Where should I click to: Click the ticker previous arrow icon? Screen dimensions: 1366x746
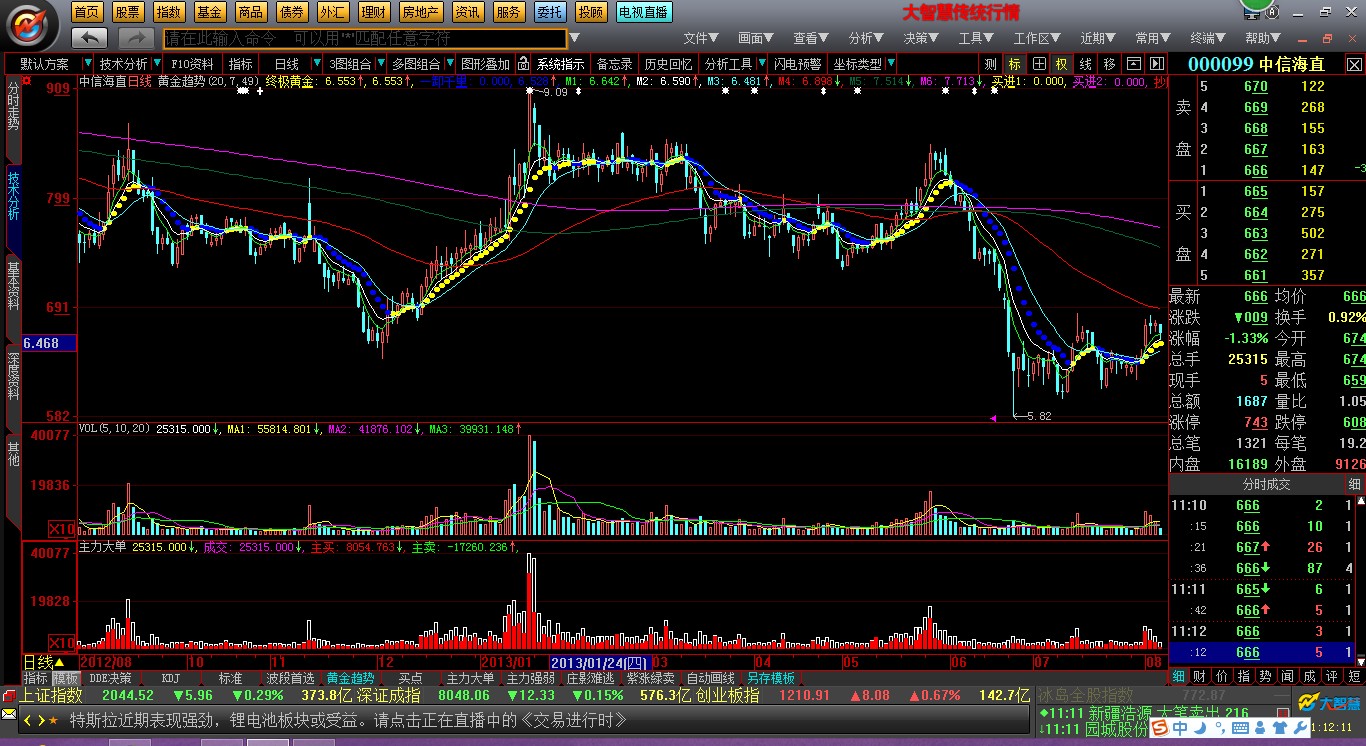tap(28, 720)
